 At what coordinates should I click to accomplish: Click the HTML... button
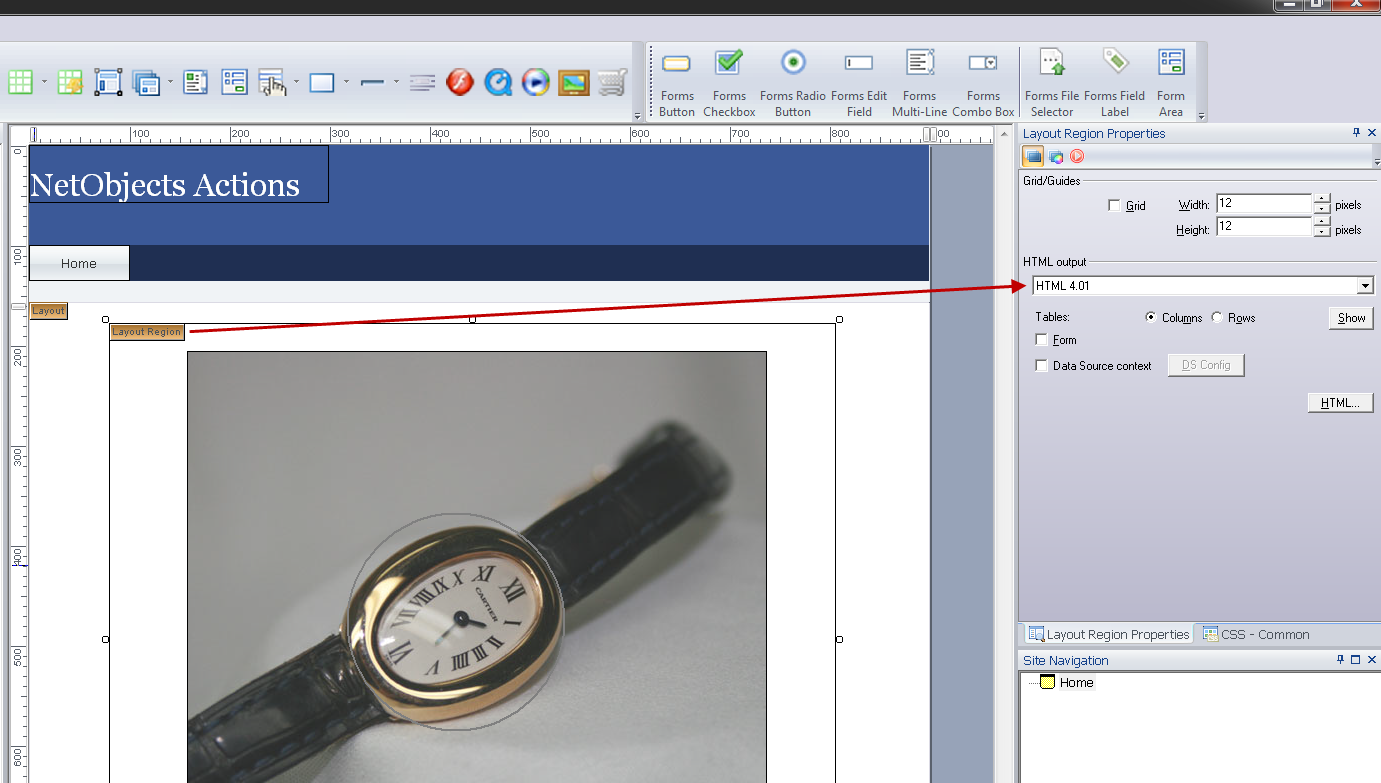1340,403
